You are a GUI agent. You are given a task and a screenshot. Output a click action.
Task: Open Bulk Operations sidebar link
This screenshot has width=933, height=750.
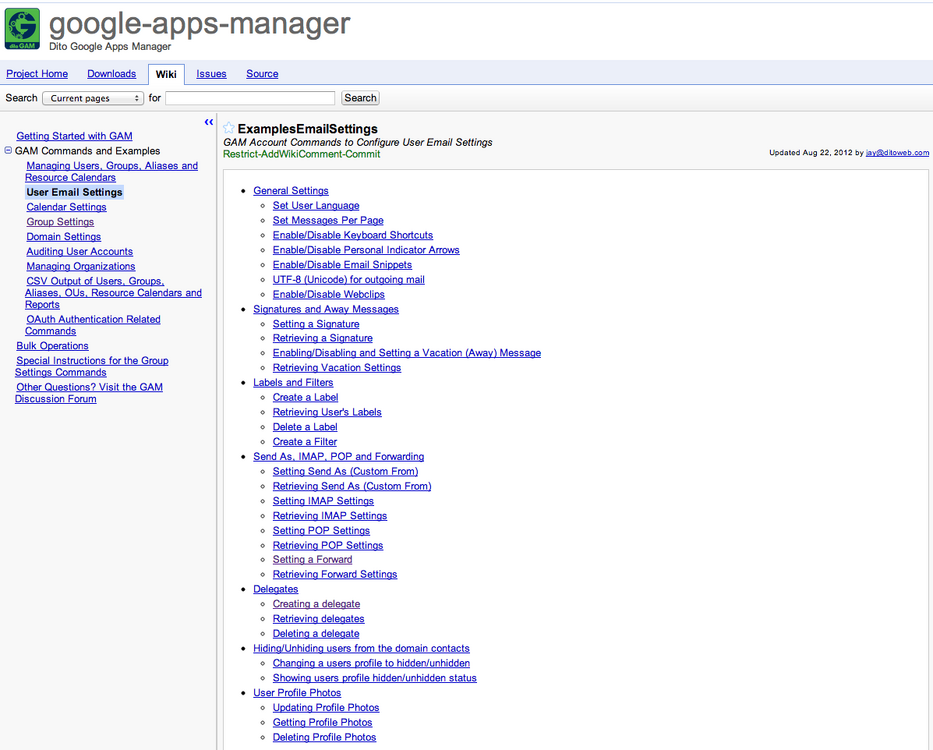point(52,346)
